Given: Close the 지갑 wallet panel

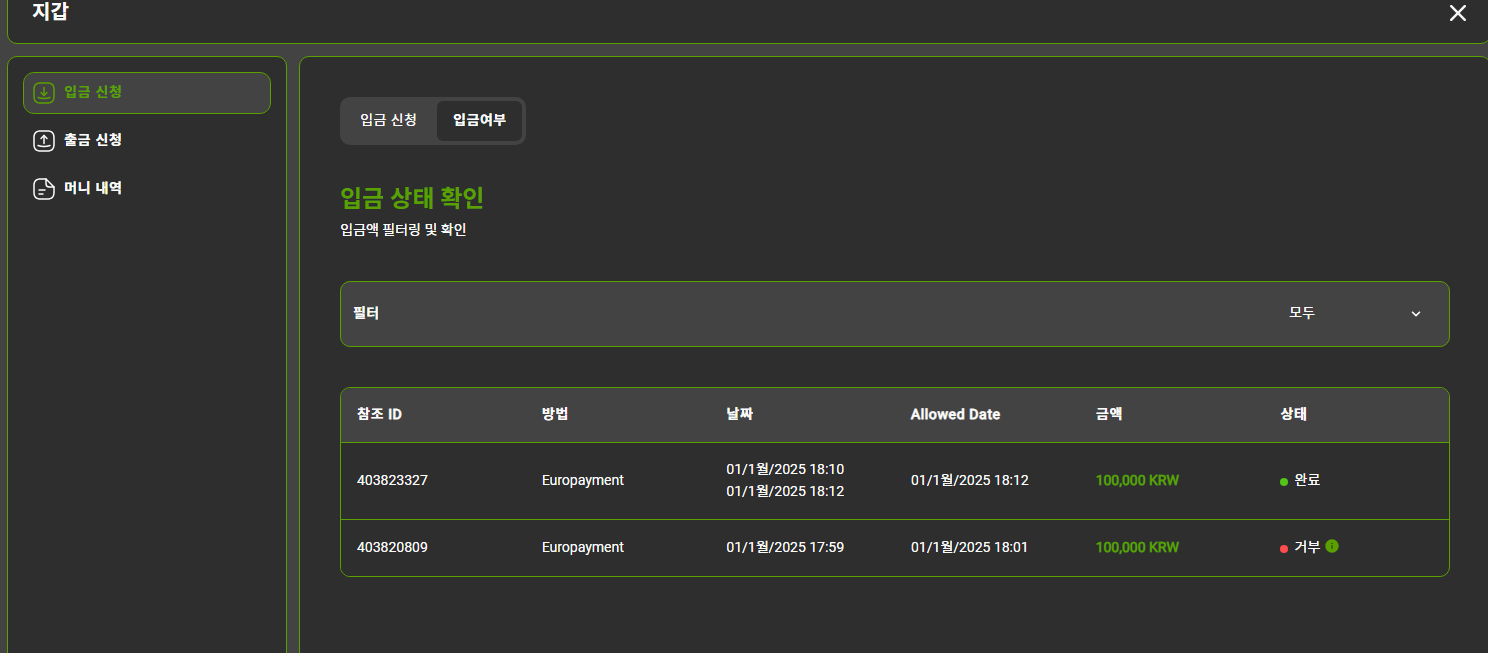Looking at the screenshot, I should pyautogui.click(x=1458, y=13).
